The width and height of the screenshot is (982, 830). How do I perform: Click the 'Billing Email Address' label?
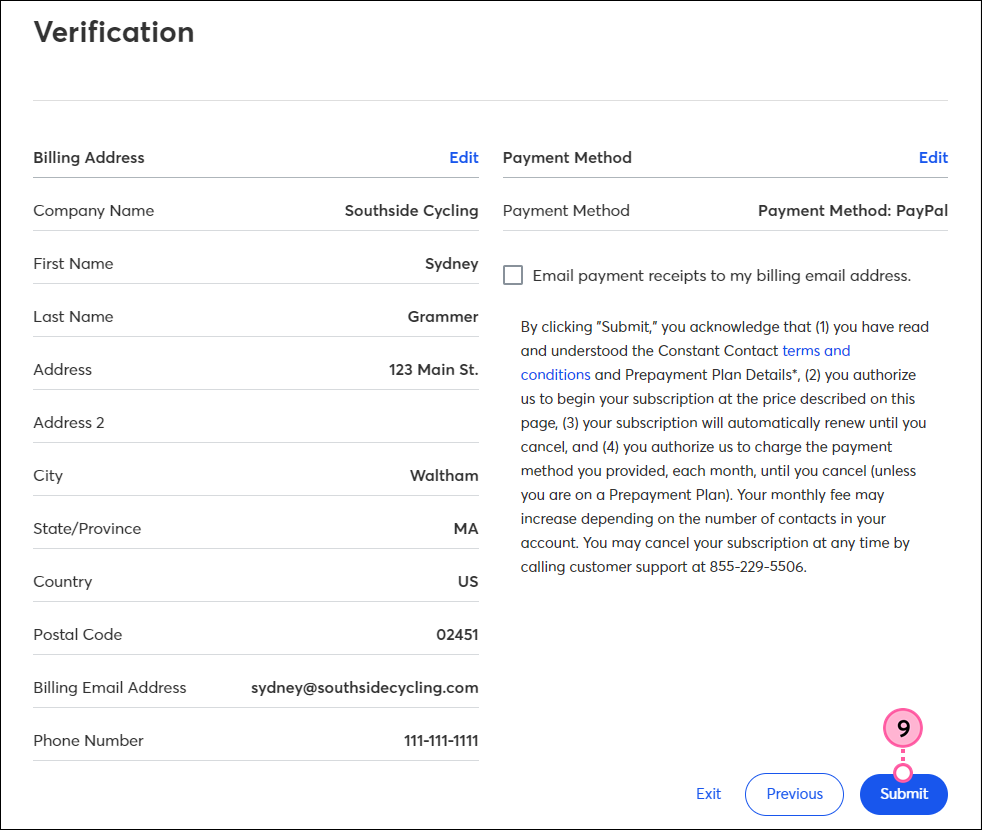110,688
